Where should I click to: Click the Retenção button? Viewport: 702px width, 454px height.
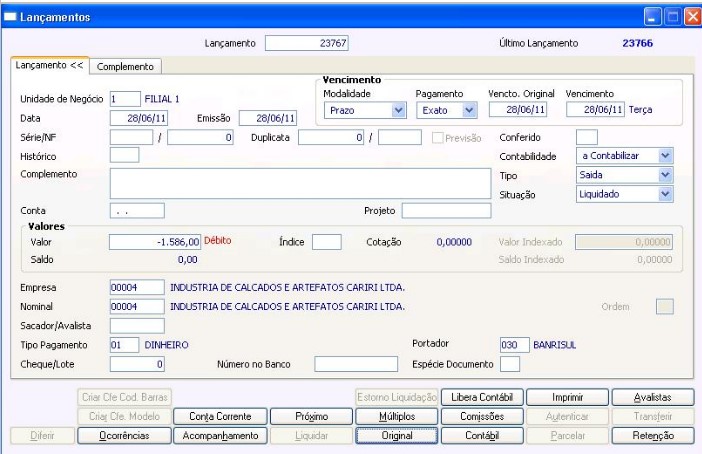pyautogui.click(x=653, y=436)
